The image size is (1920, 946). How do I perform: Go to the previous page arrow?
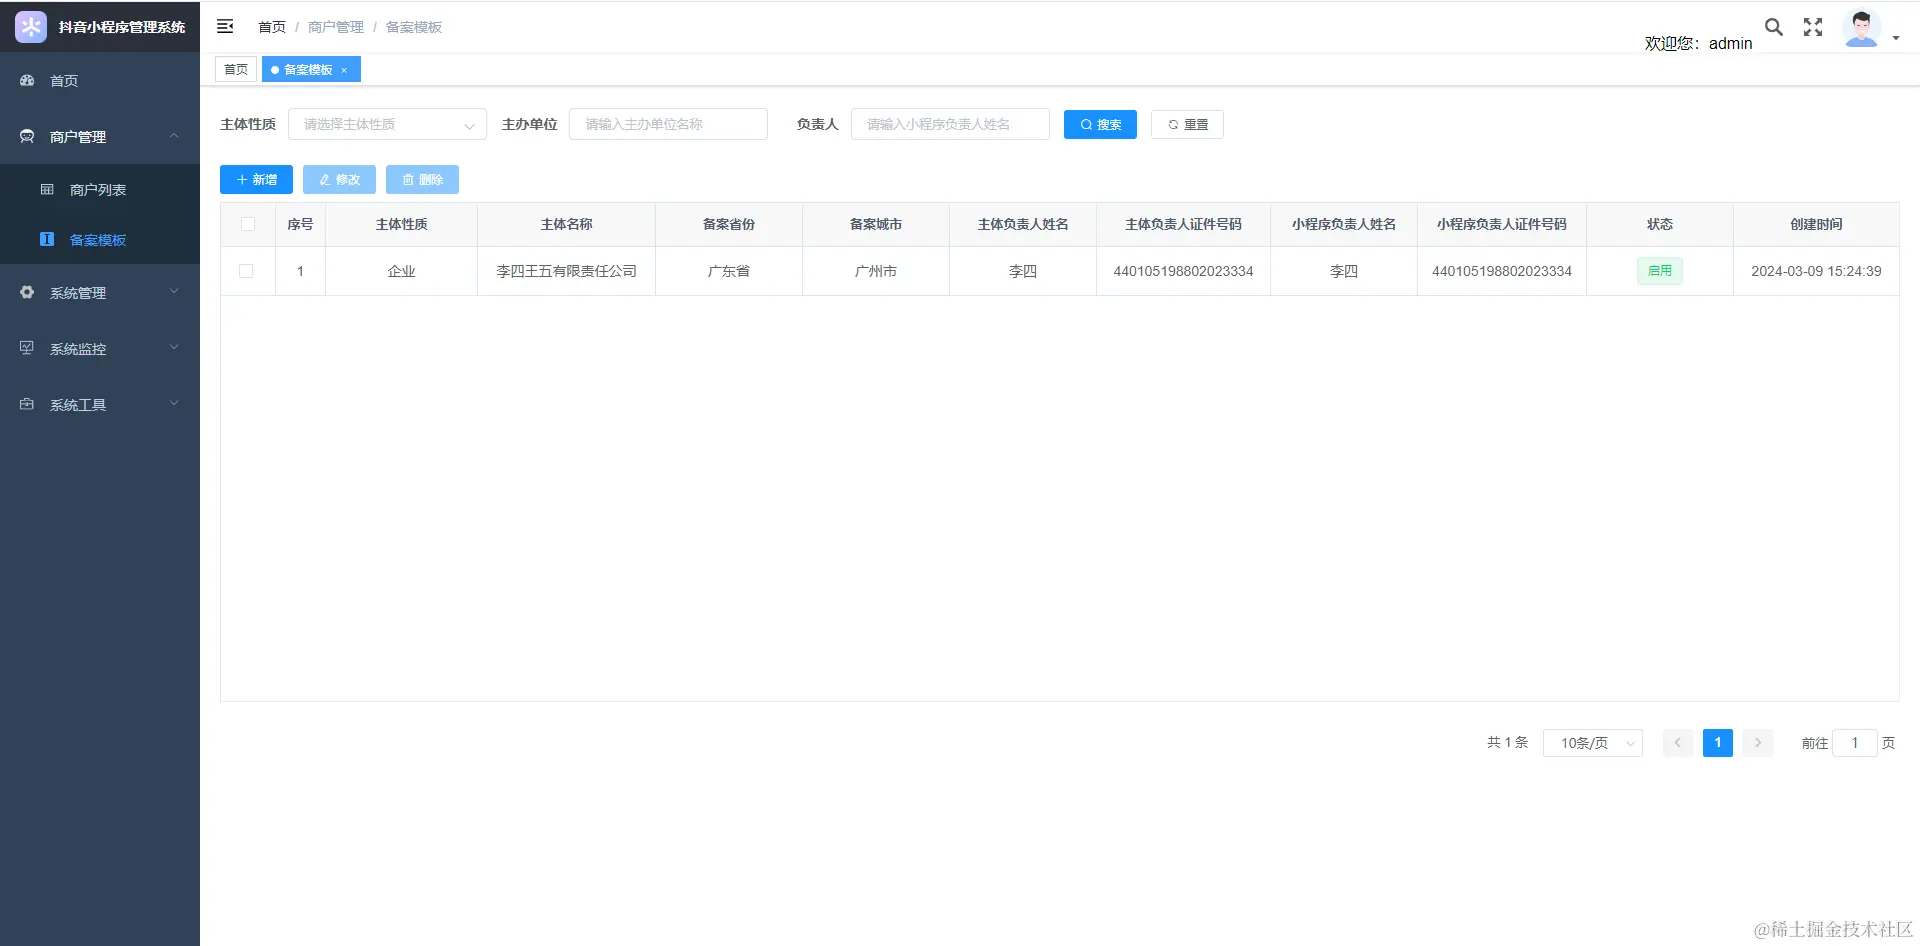click(x=1678, y=743)
